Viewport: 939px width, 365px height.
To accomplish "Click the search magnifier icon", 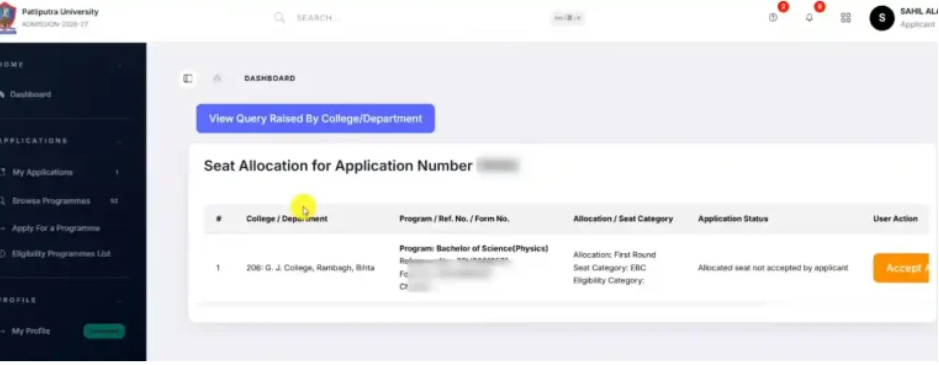I will pyautogui.click(x=279, y=17).
